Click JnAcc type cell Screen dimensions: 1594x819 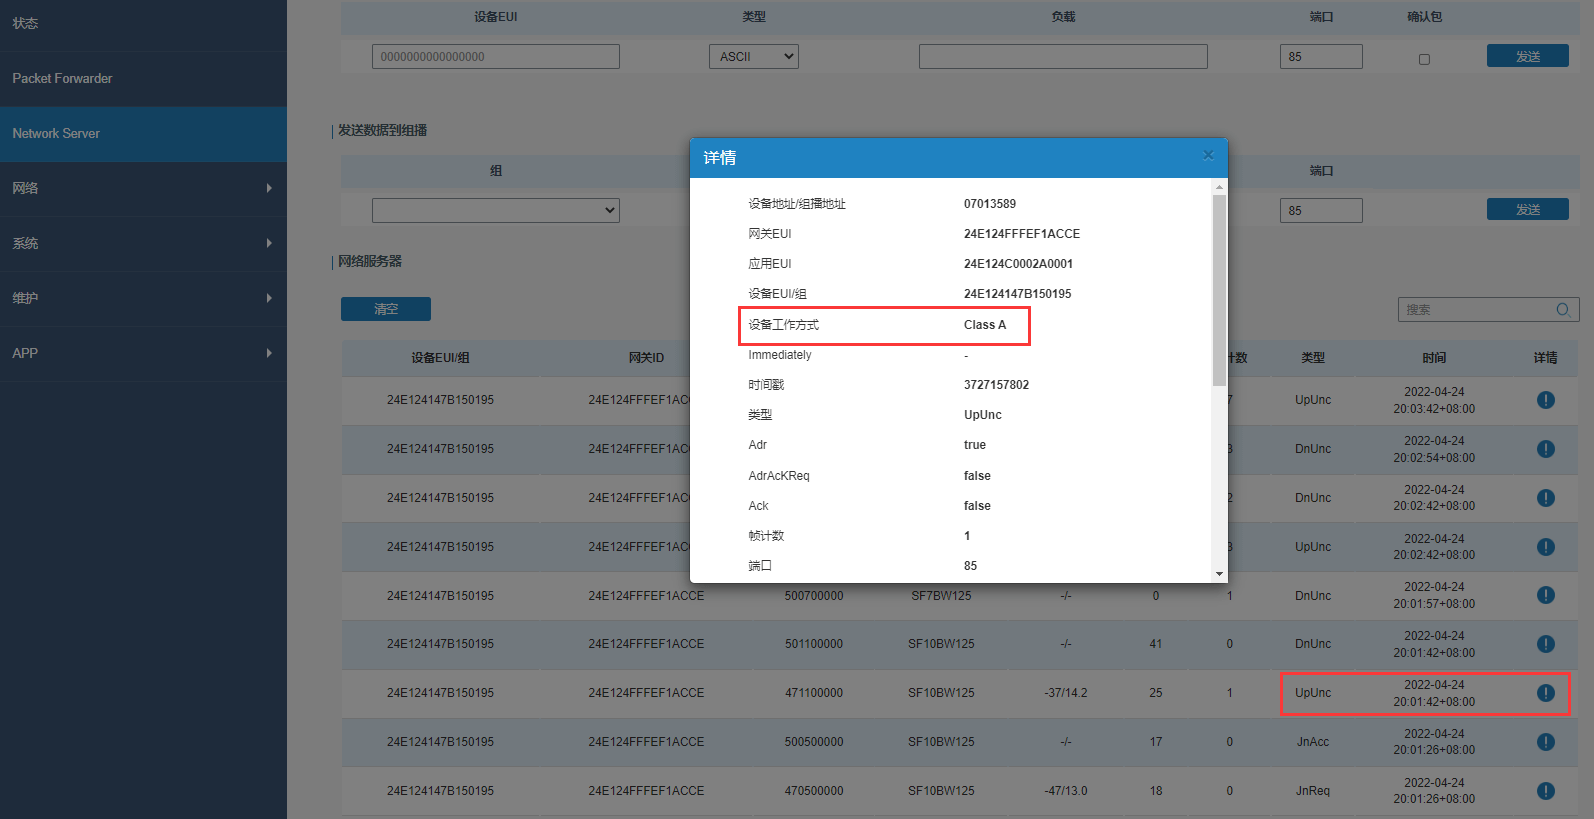click(x=1313, y=742)
